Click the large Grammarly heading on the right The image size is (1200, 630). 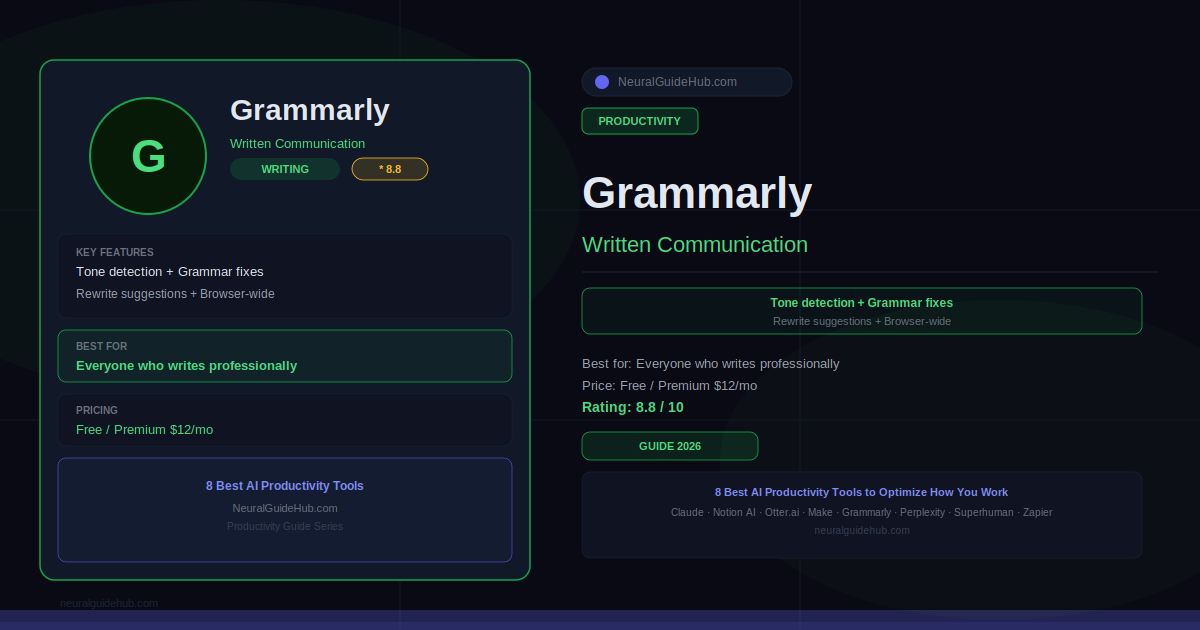click(697, 193)
